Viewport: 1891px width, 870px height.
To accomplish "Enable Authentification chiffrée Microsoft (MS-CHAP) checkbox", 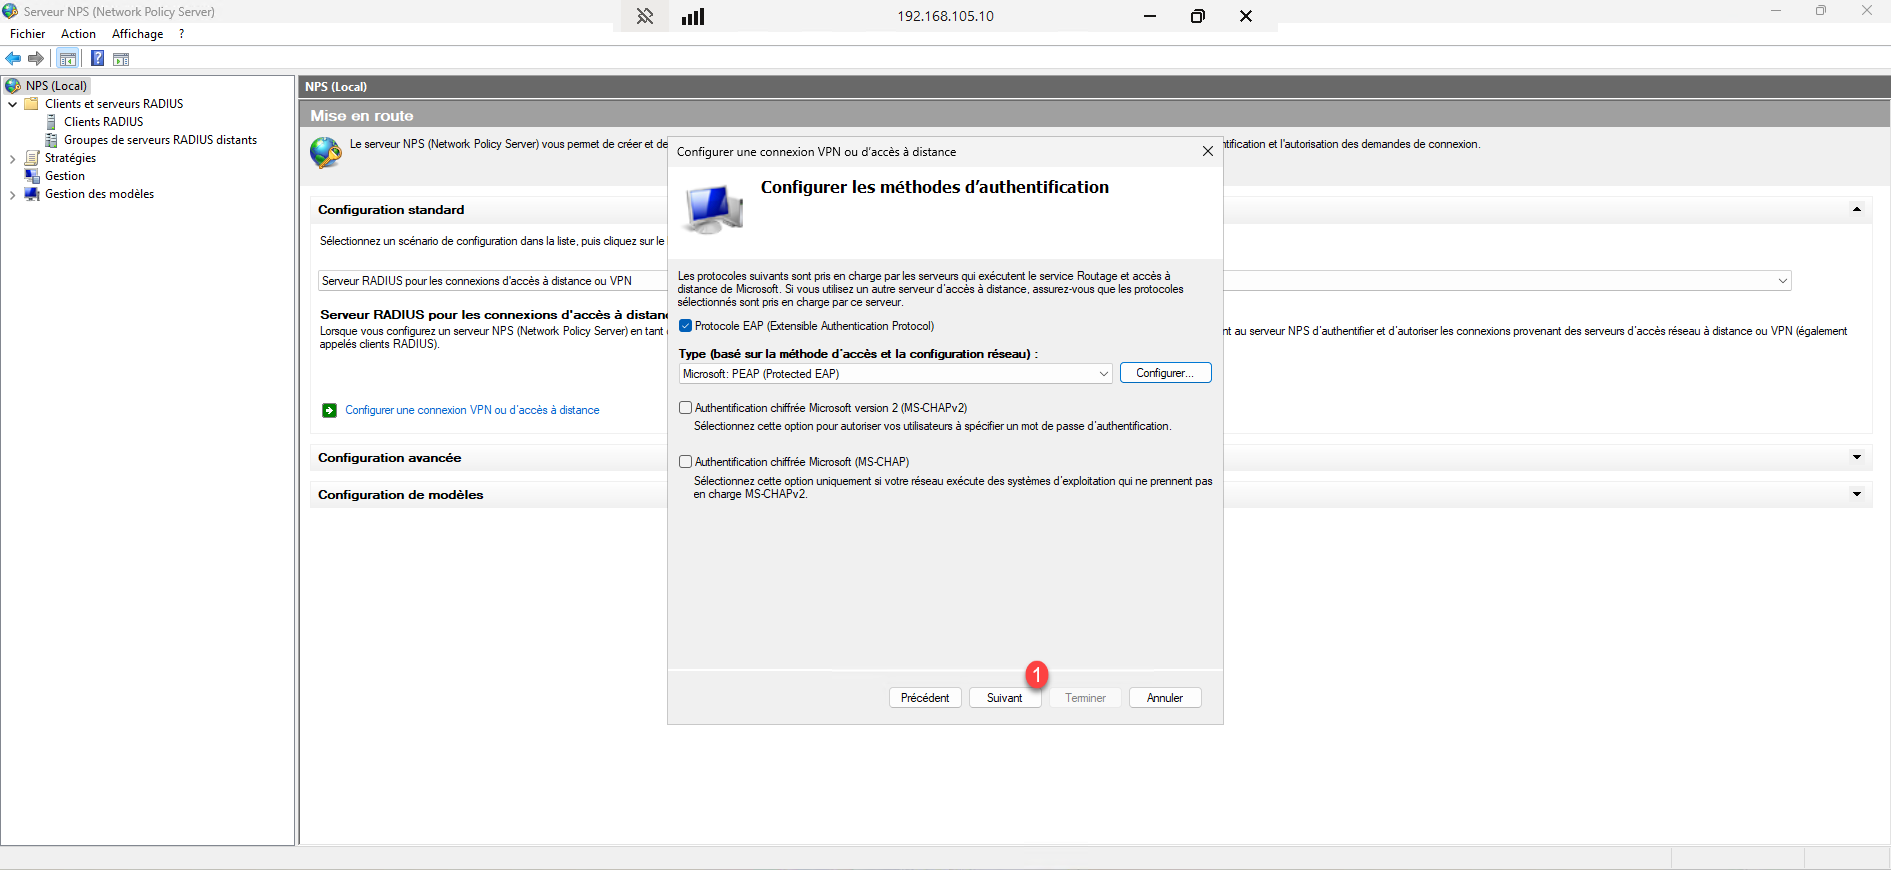I will [685, 462].
